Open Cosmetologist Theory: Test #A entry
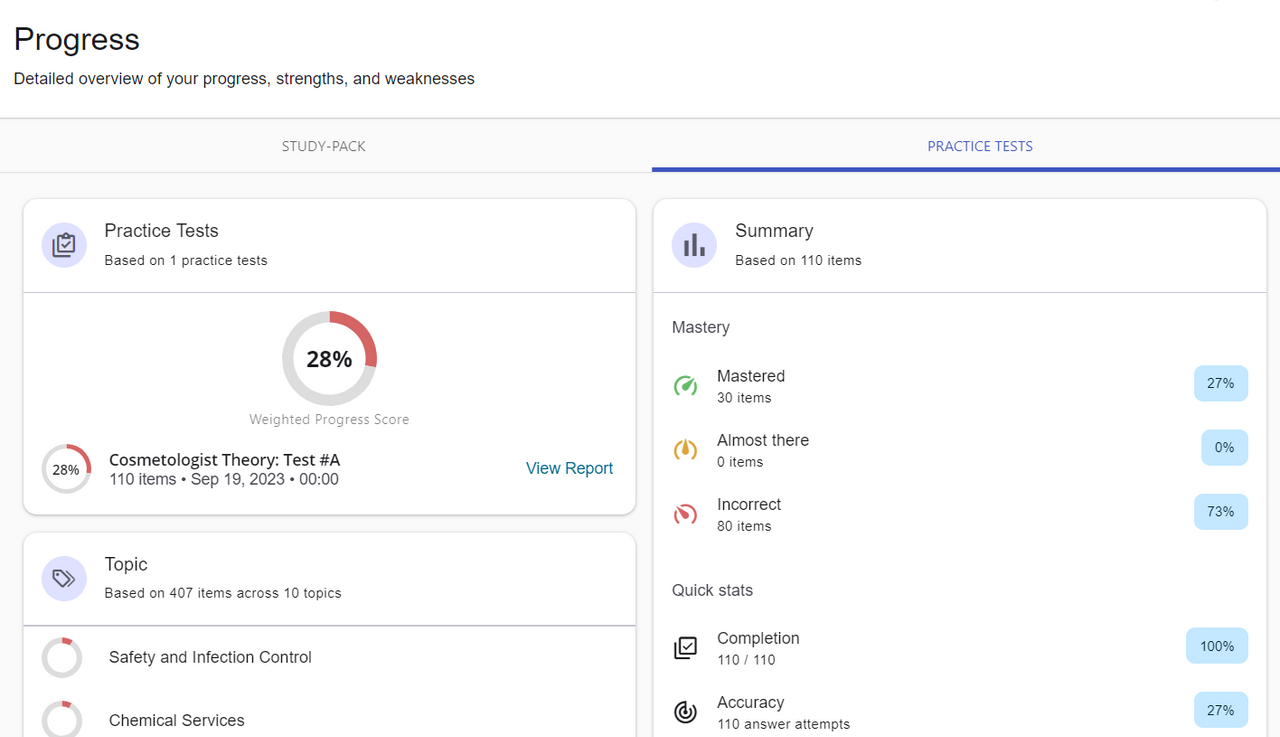Viewport: 1280px width, 737px height. 224,460
